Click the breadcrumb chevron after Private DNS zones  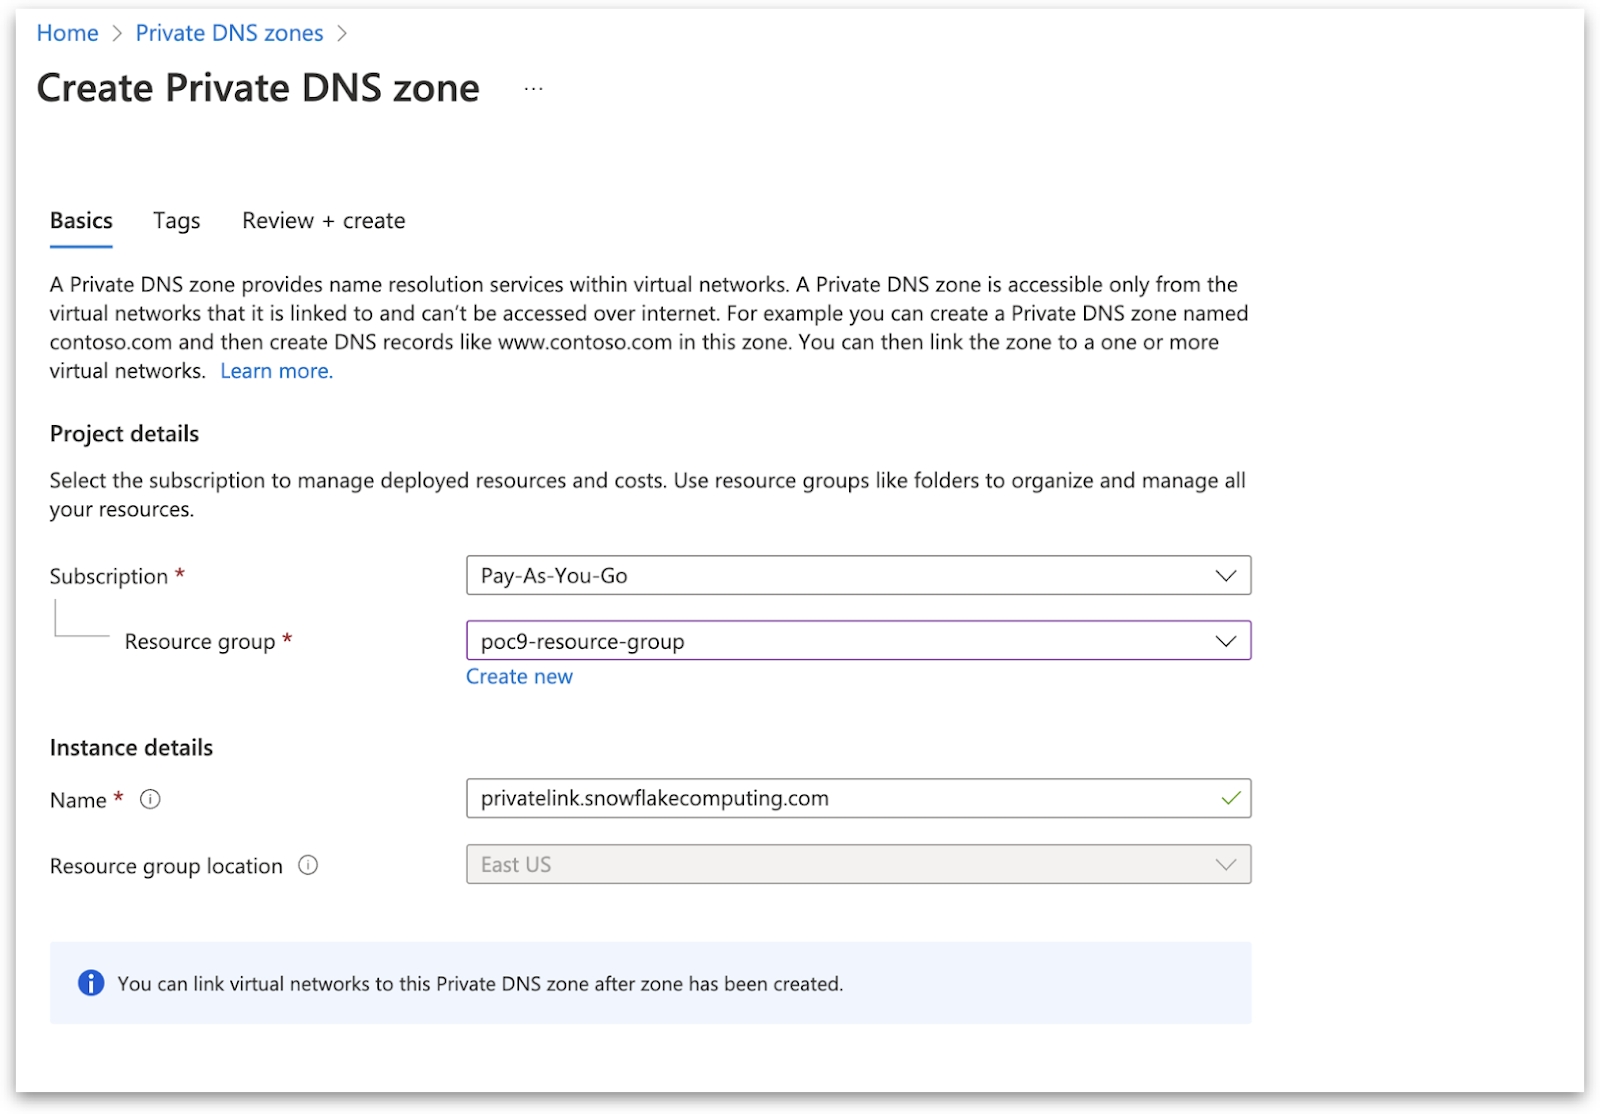342,33
